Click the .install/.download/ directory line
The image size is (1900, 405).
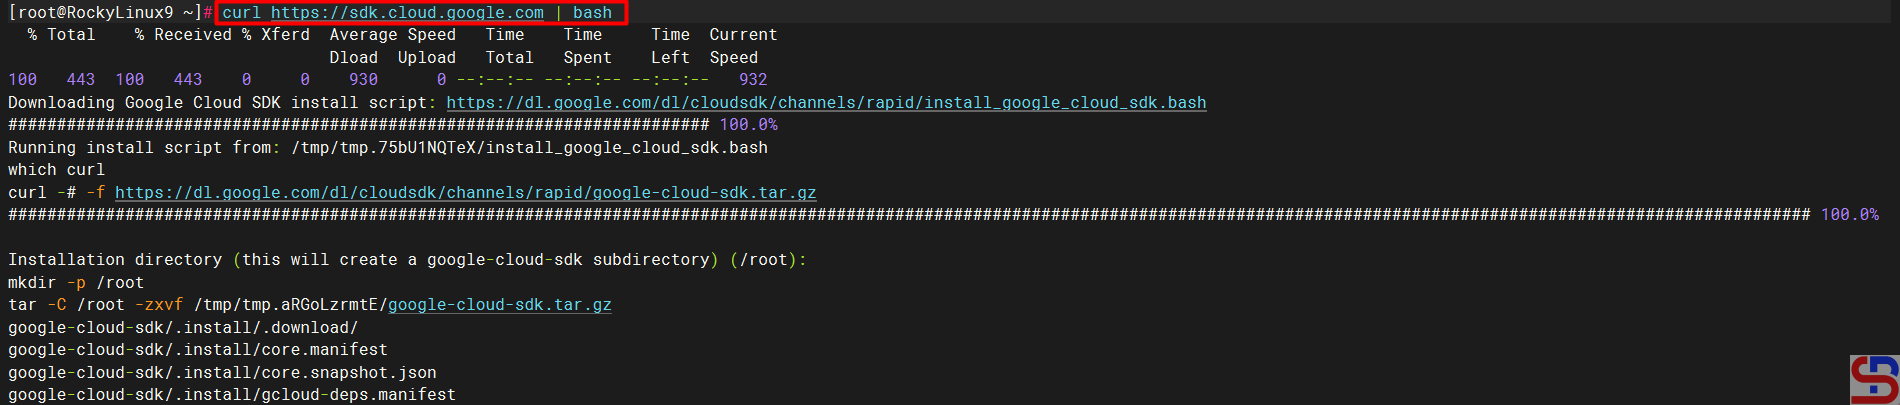tap(183, 327)
